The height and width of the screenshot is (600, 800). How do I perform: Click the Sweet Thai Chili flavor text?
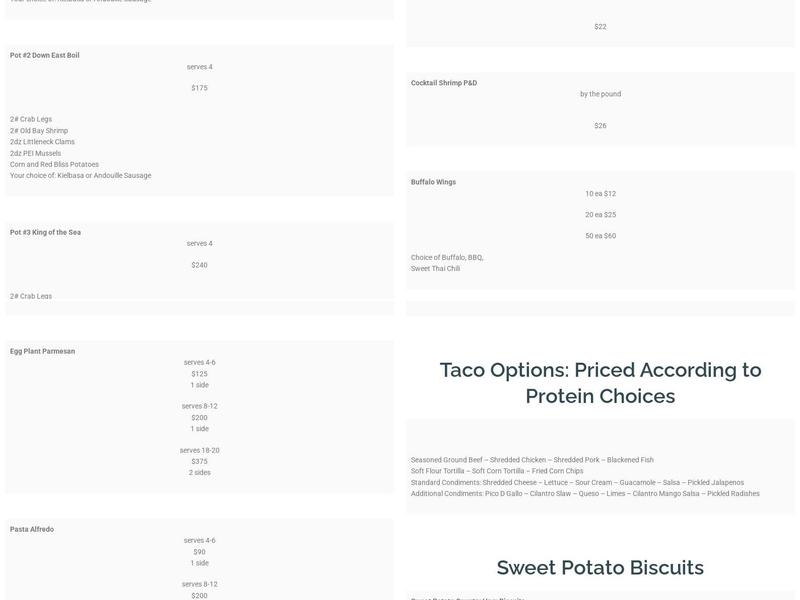[435, 269]
